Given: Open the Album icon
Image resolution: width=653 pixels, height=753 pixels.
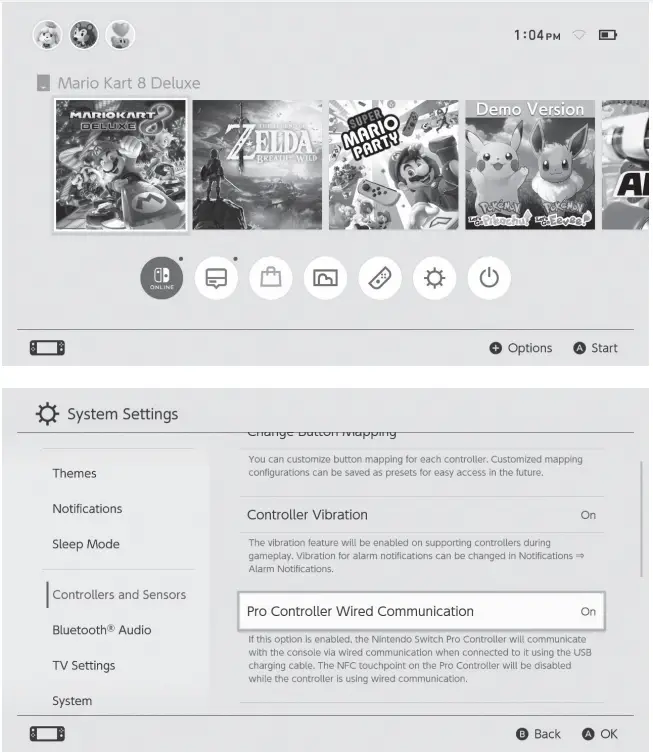Looking at the screenshot, I should click(x=326, y=278).
